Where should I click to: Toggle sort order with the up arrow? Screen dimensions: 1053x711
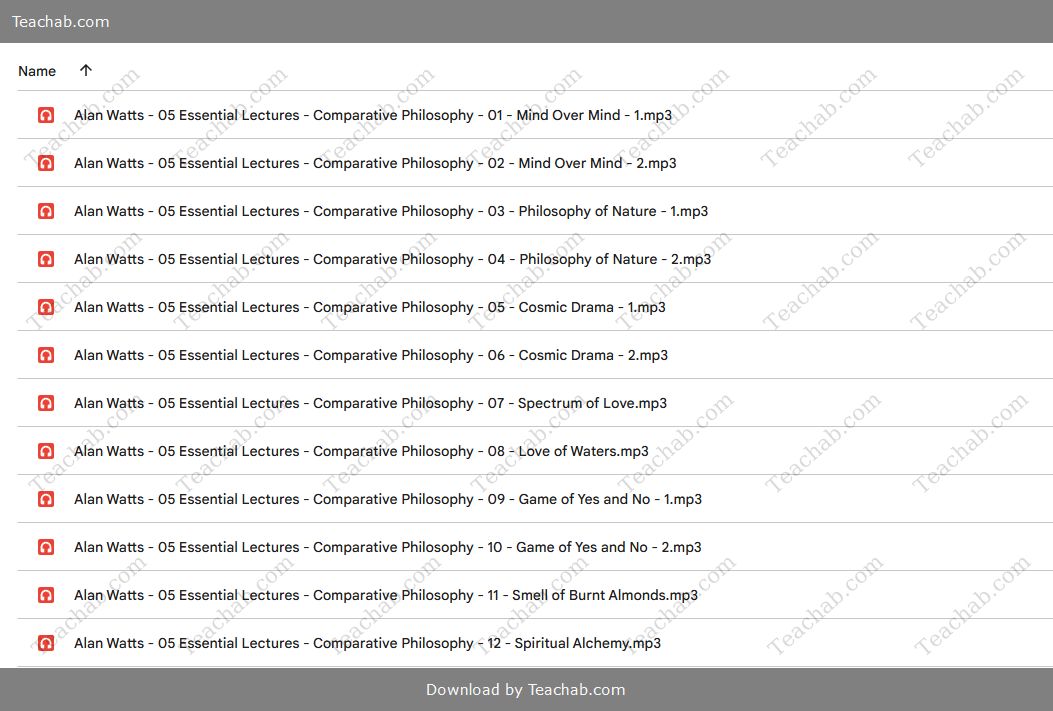coord(85,70)
